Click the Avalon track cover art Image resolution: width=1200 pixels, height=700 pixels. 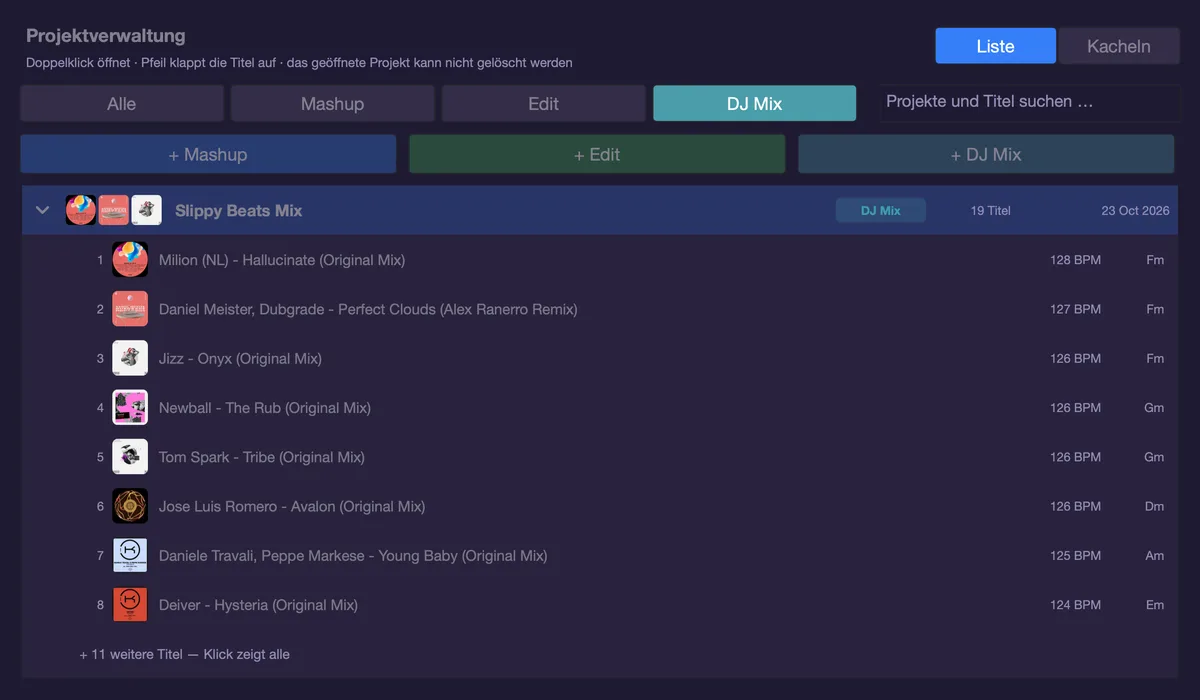130,506
